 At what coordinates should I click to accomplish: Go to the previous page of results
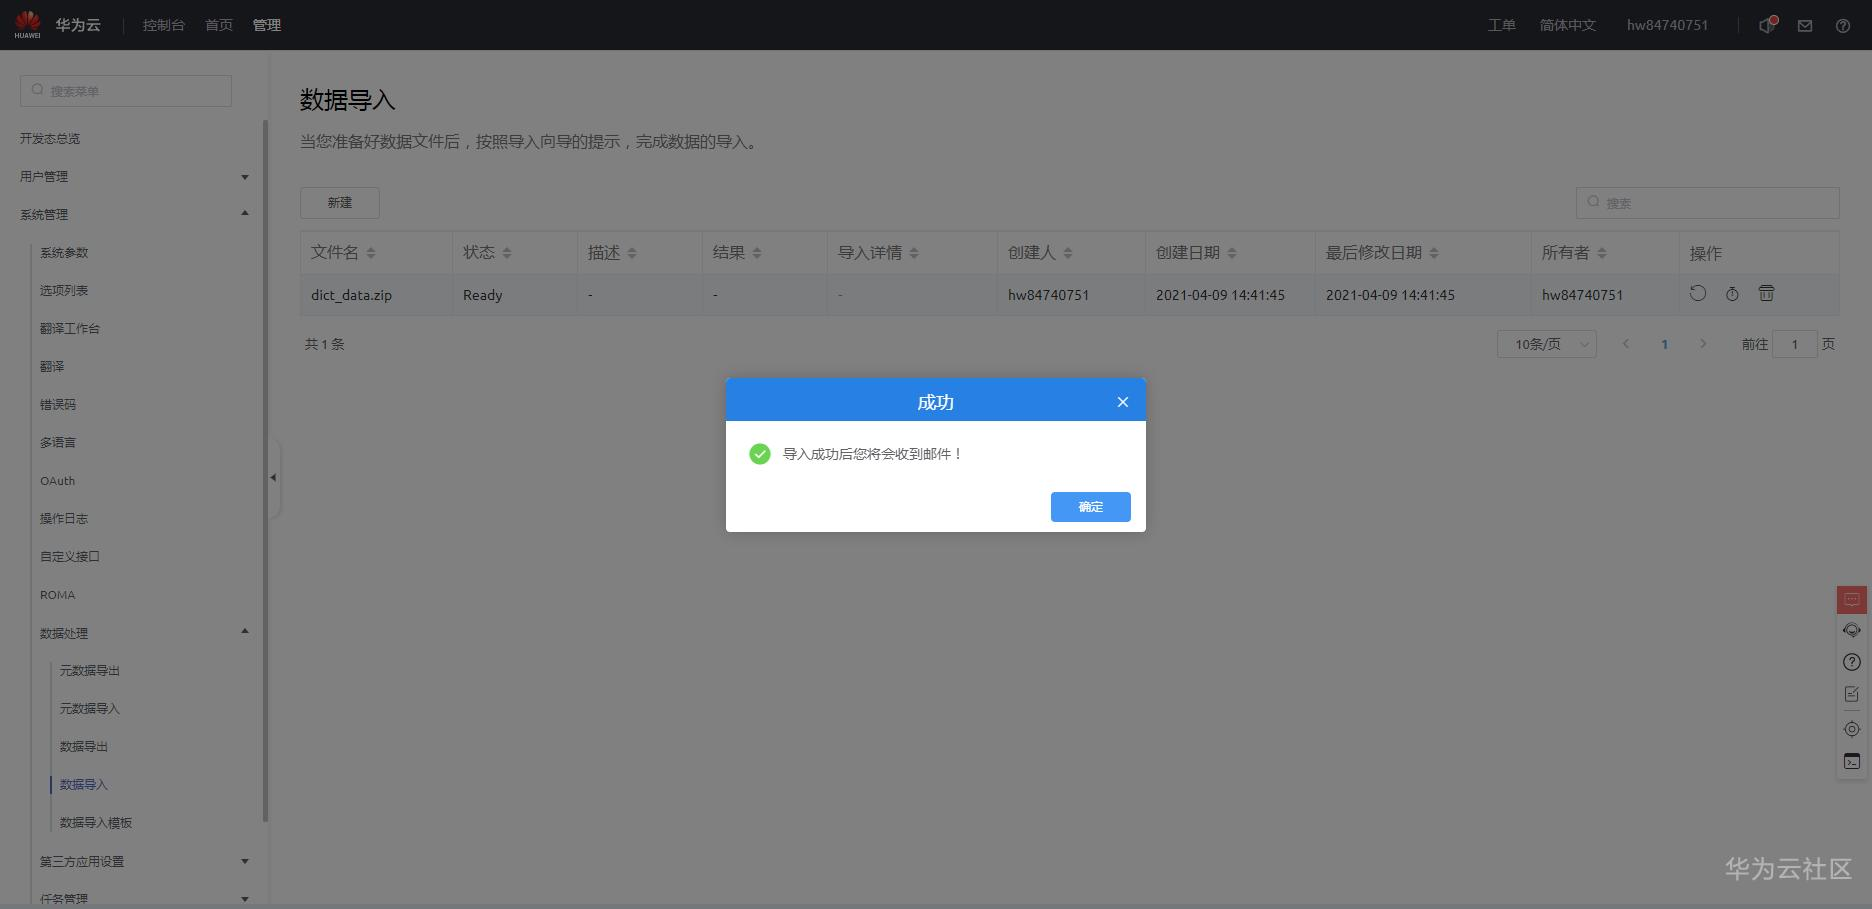1626,344
